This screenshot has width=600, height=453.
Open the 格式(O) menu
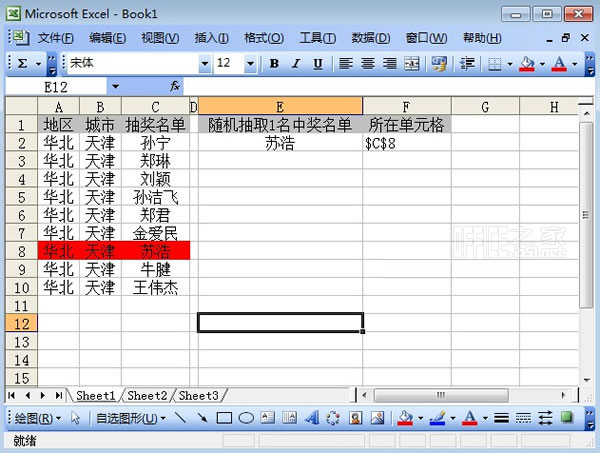click(x=263, y=38)
